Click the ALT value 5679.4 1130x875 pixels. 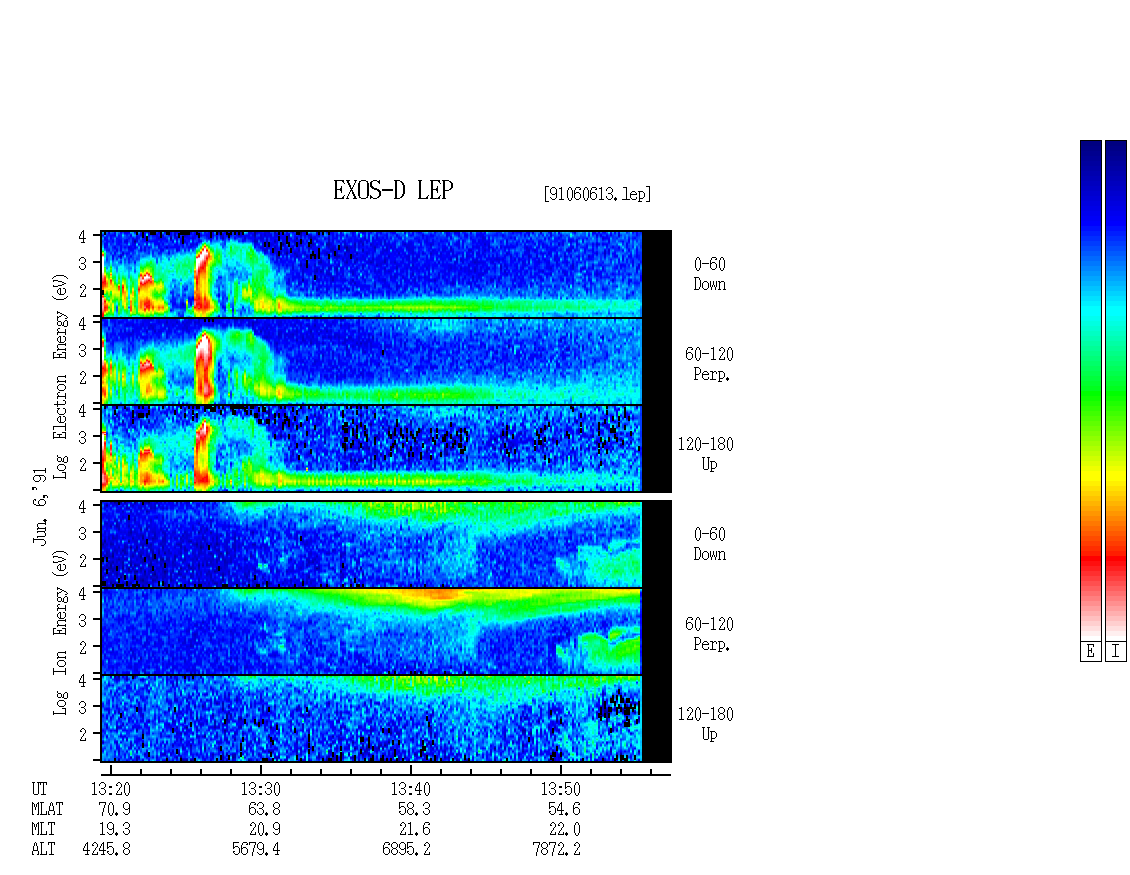tap(257, 850)
